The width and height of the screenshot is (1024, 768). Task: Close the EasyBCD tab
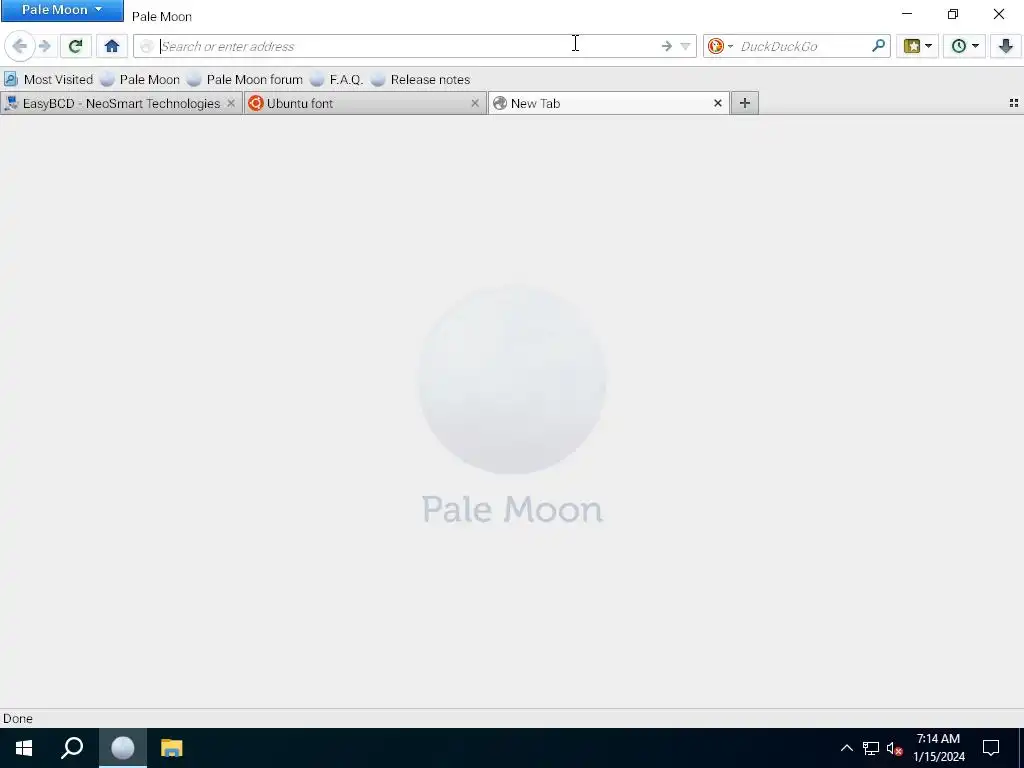tap(231, 103)
